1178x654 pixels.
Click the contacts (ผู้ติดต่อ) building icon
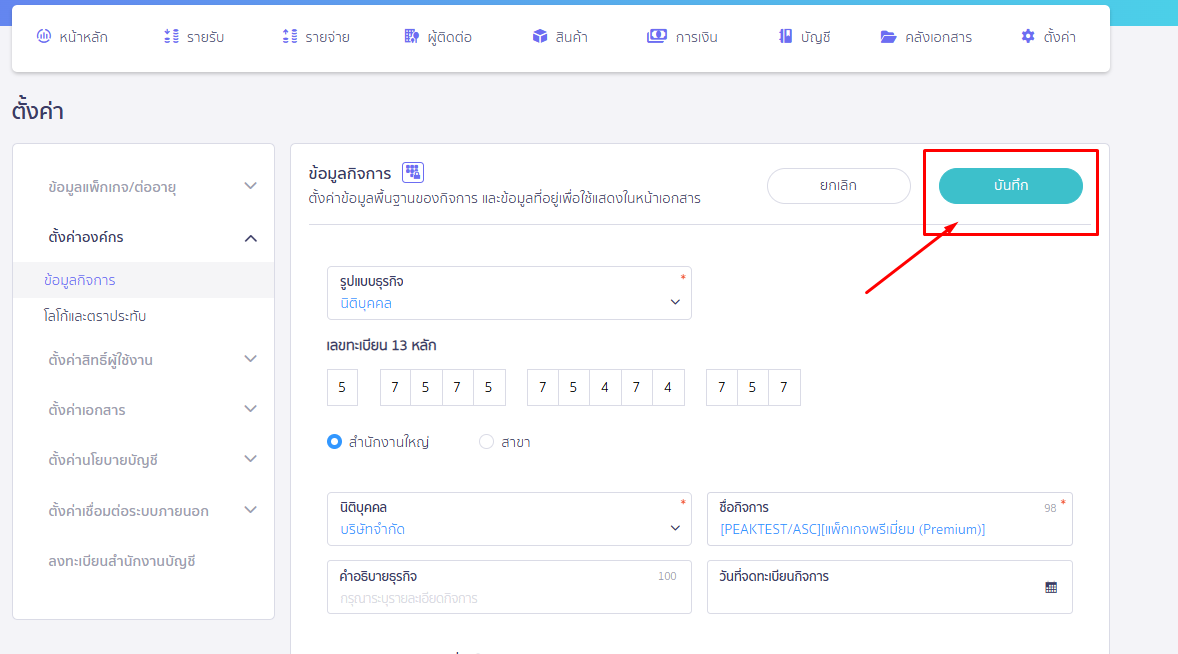coord(411,37)
